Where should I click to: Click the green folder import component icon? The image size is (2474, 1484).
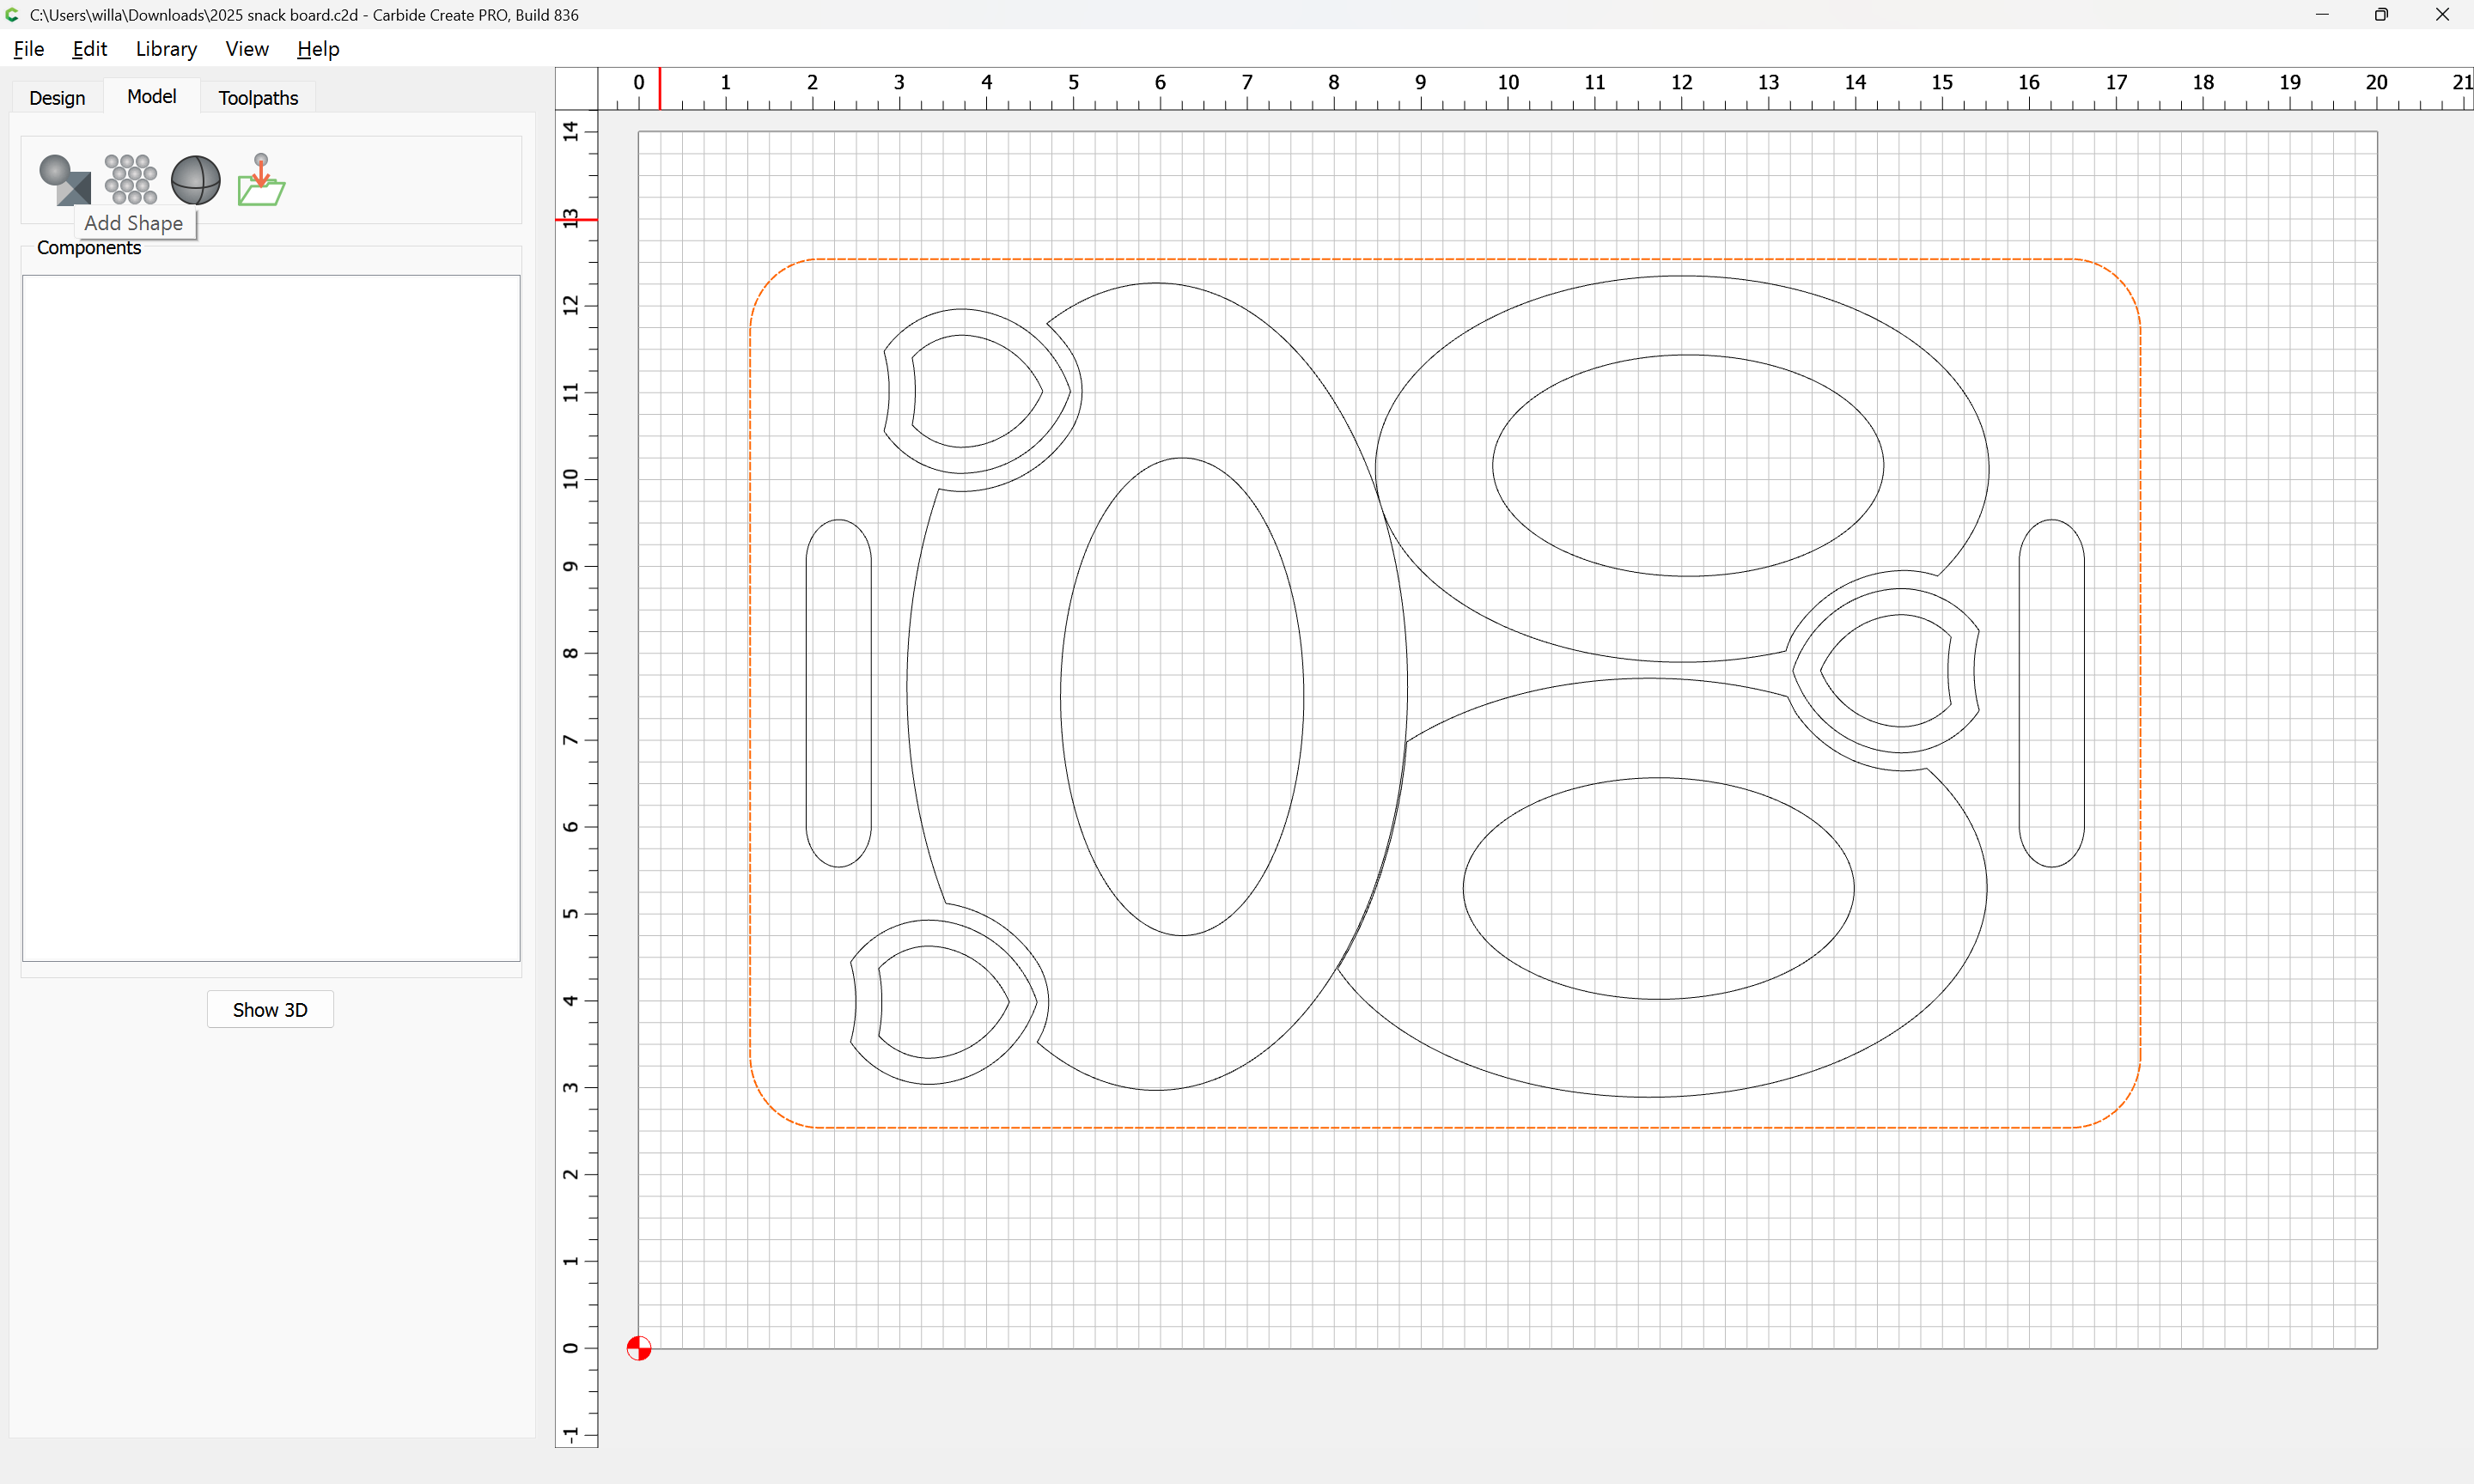(x=261, y=180)
